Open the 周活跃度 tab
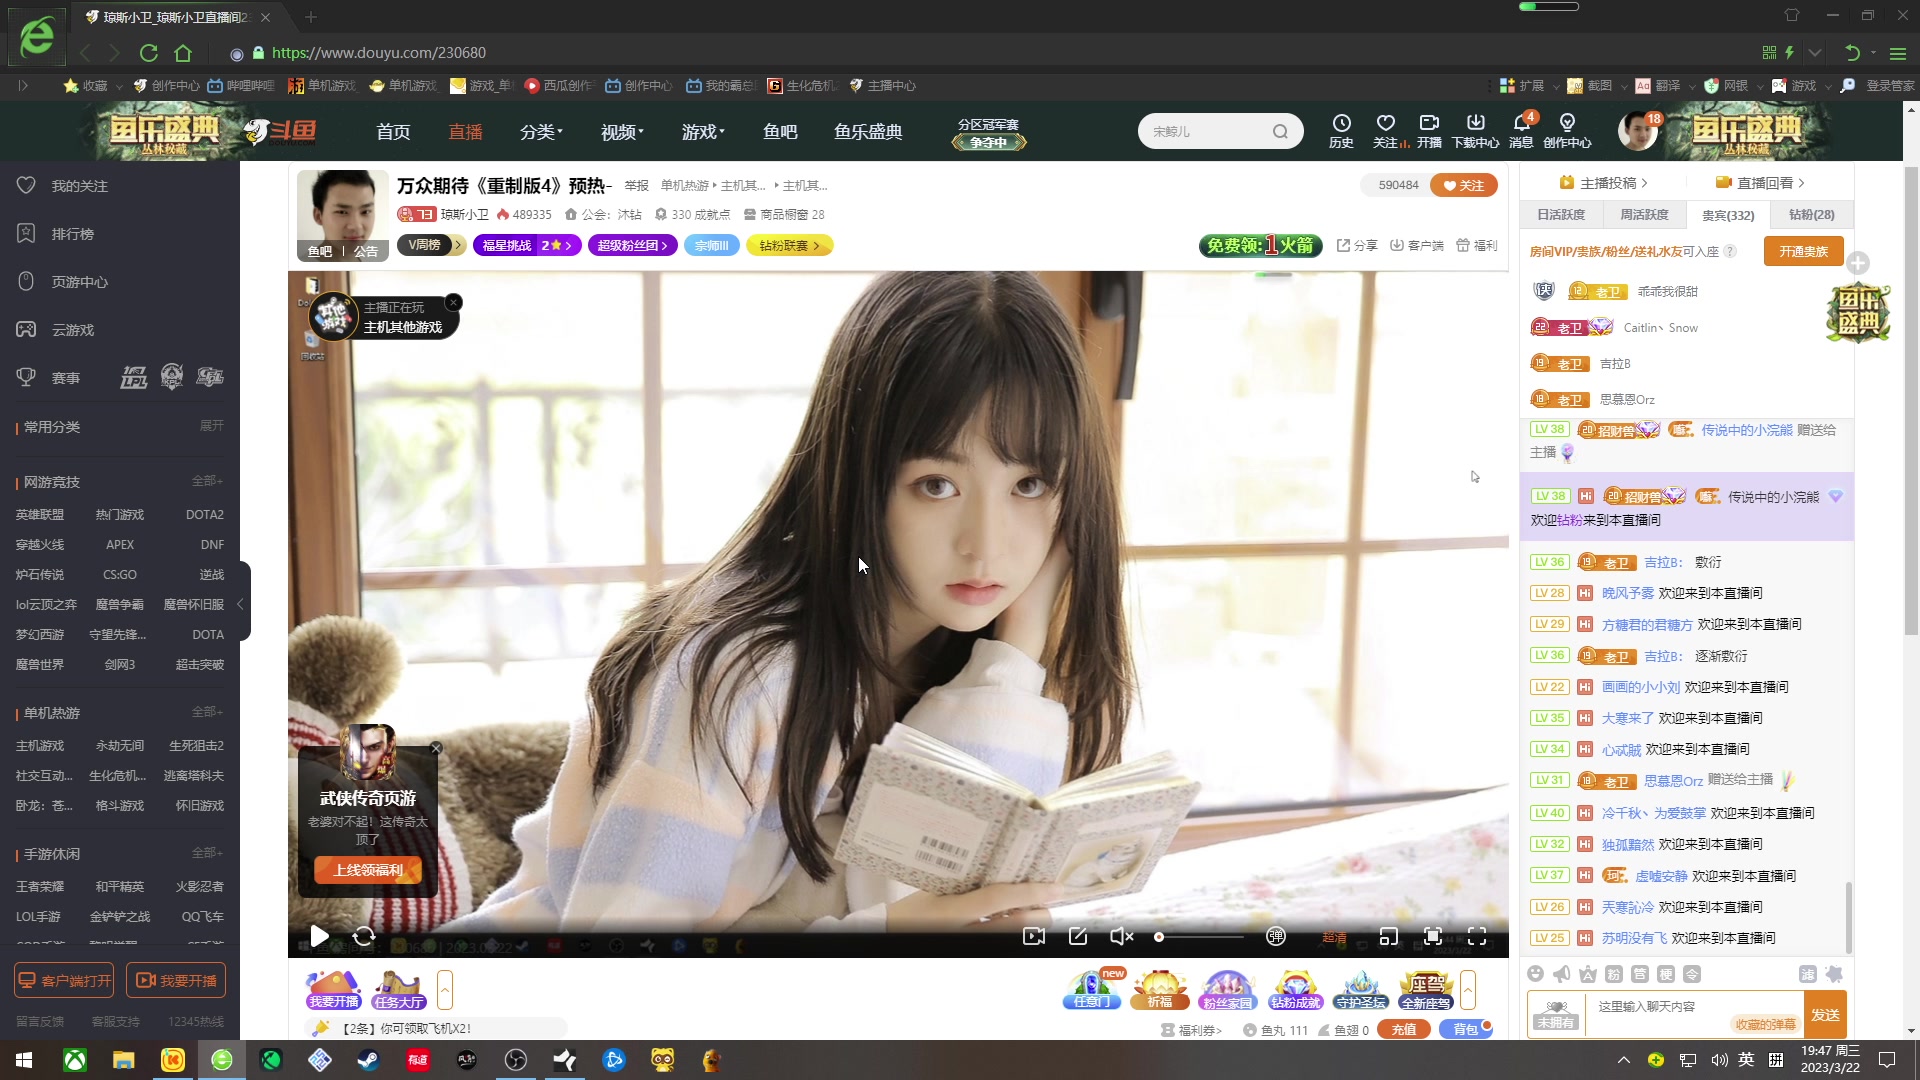The image size is (1920, 1080). [x=1644, y=215]
